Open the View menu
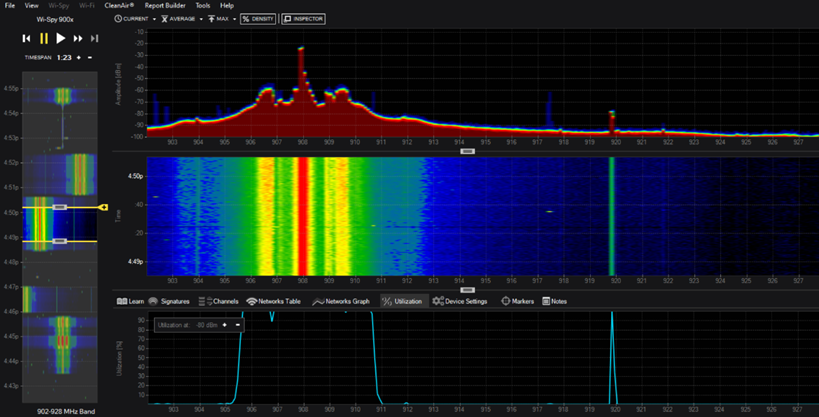 click(31, 5)
